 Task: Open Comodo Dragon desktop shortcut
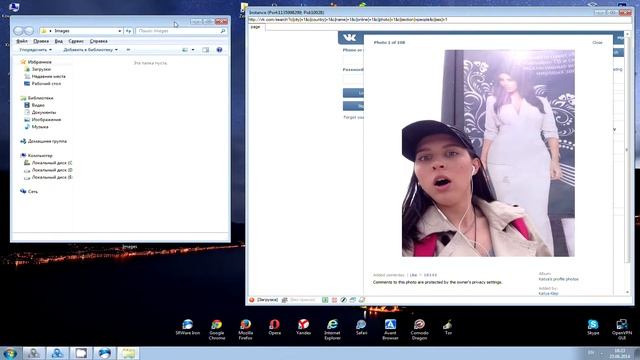(x=419, y=330)
